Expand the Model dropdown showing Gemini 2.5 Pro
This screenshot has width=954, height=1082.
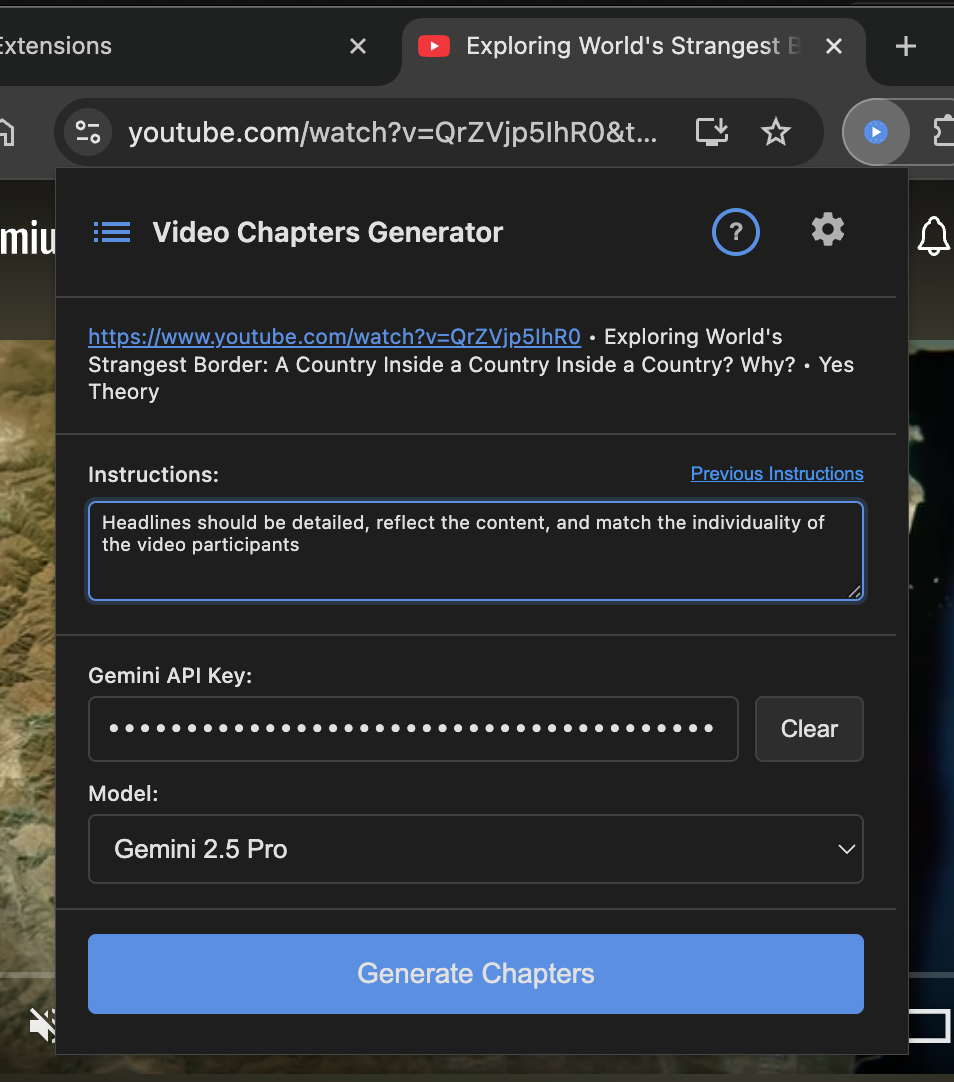click(476, 849)
